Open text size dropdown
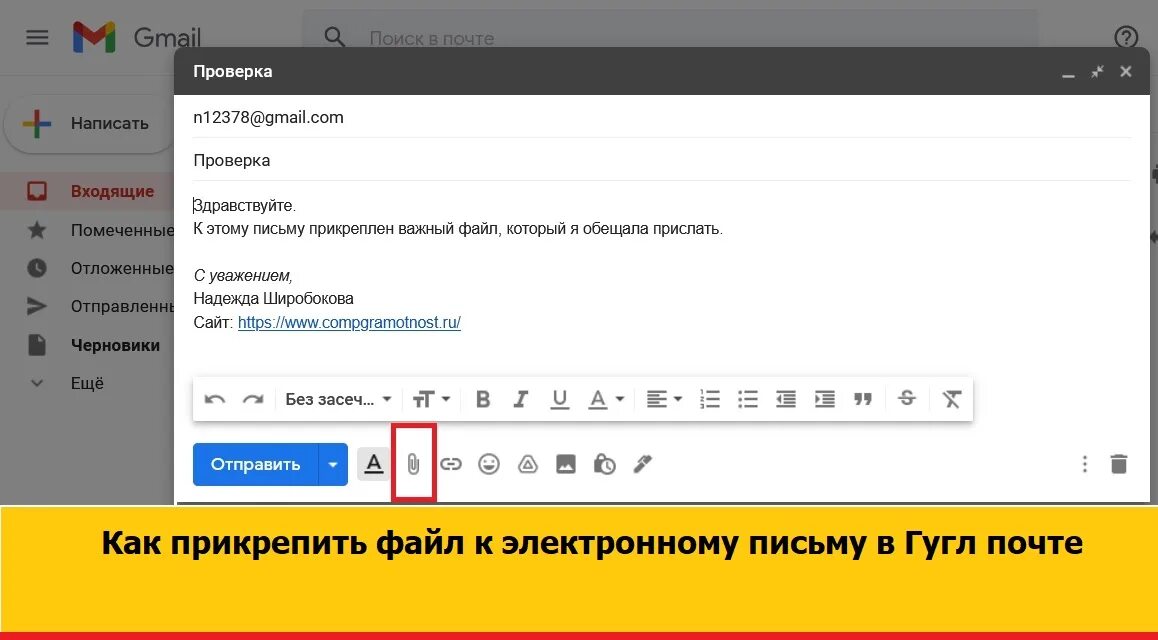This screenshot has width=1158, height=640. tap(431, 399)
